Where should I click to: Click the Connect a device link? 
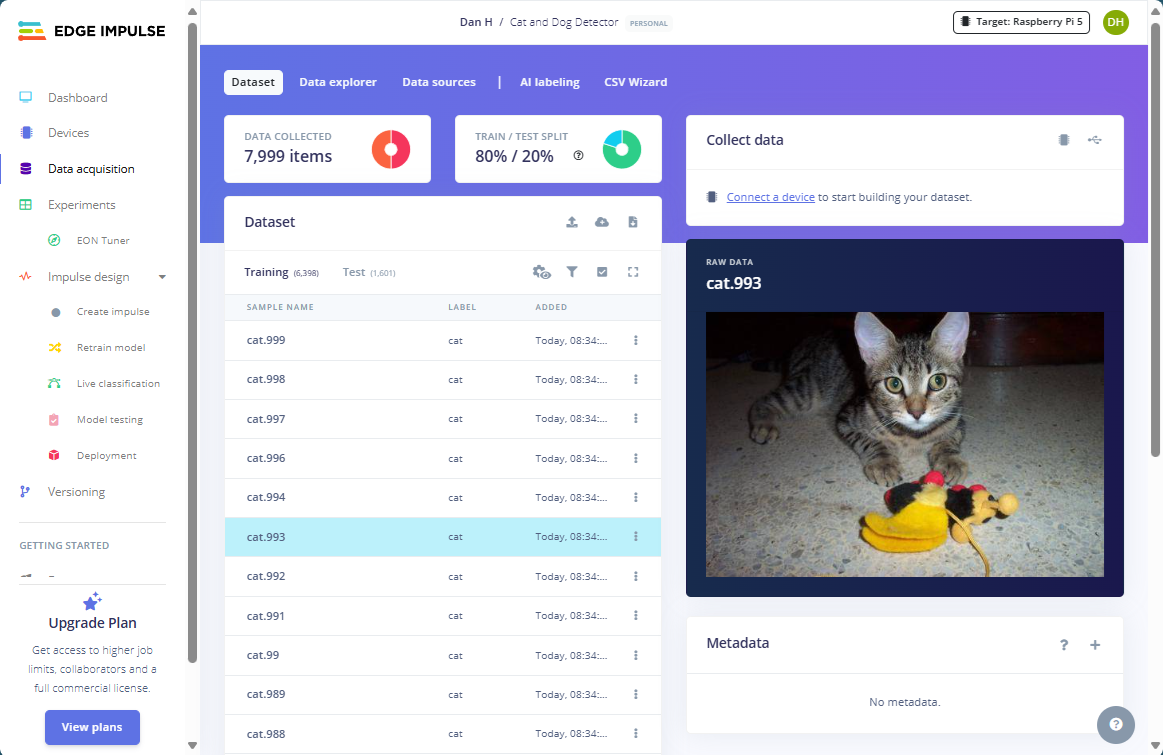[x=770, y=197]
